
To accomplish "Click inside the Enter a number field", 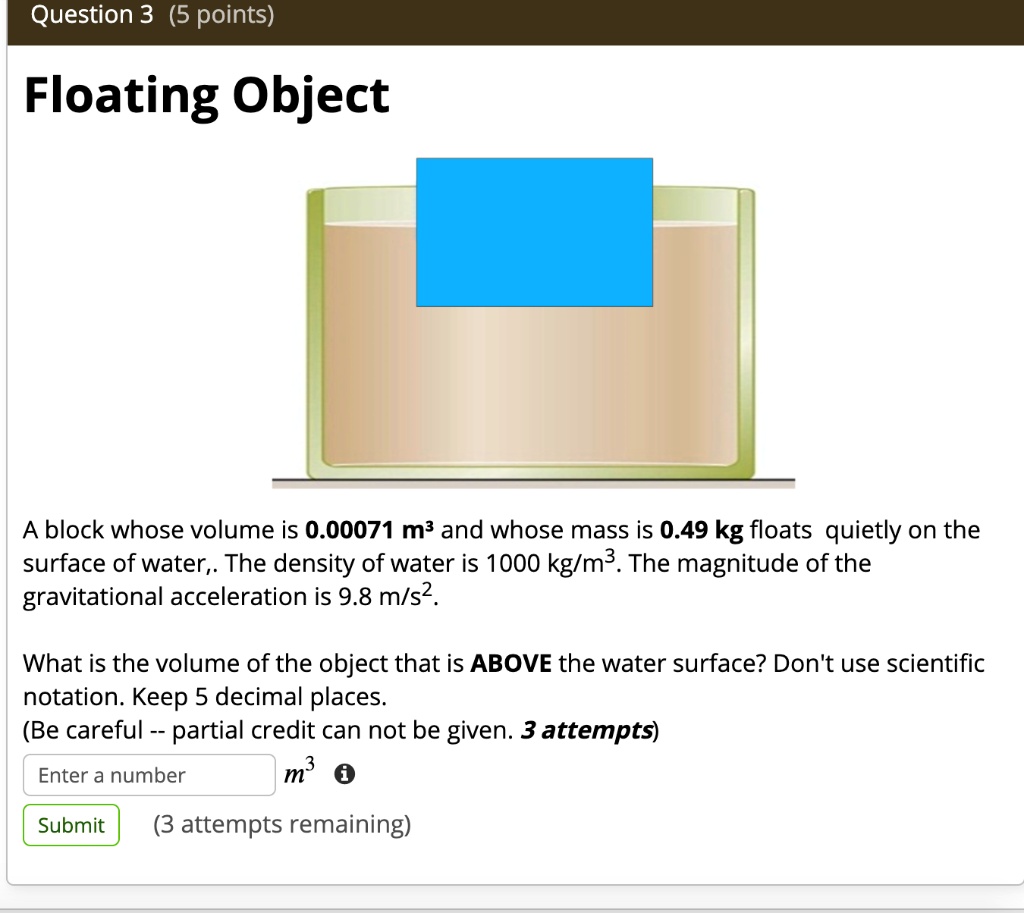I will click(148, 775).
